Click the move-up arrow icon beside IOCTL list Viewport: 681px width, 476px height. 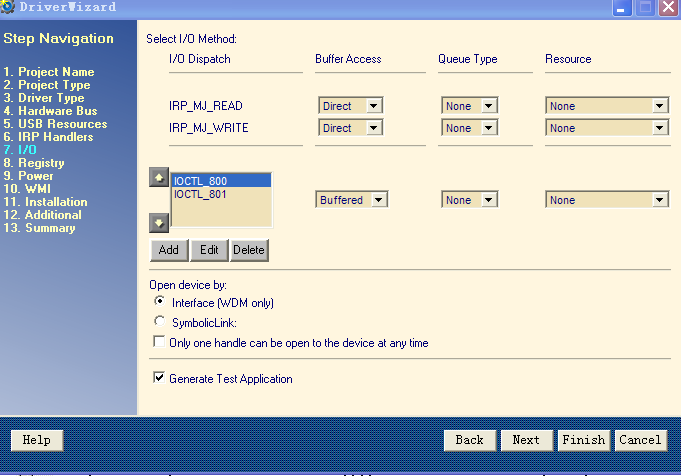pyautogui.click(x=158, y=177)
